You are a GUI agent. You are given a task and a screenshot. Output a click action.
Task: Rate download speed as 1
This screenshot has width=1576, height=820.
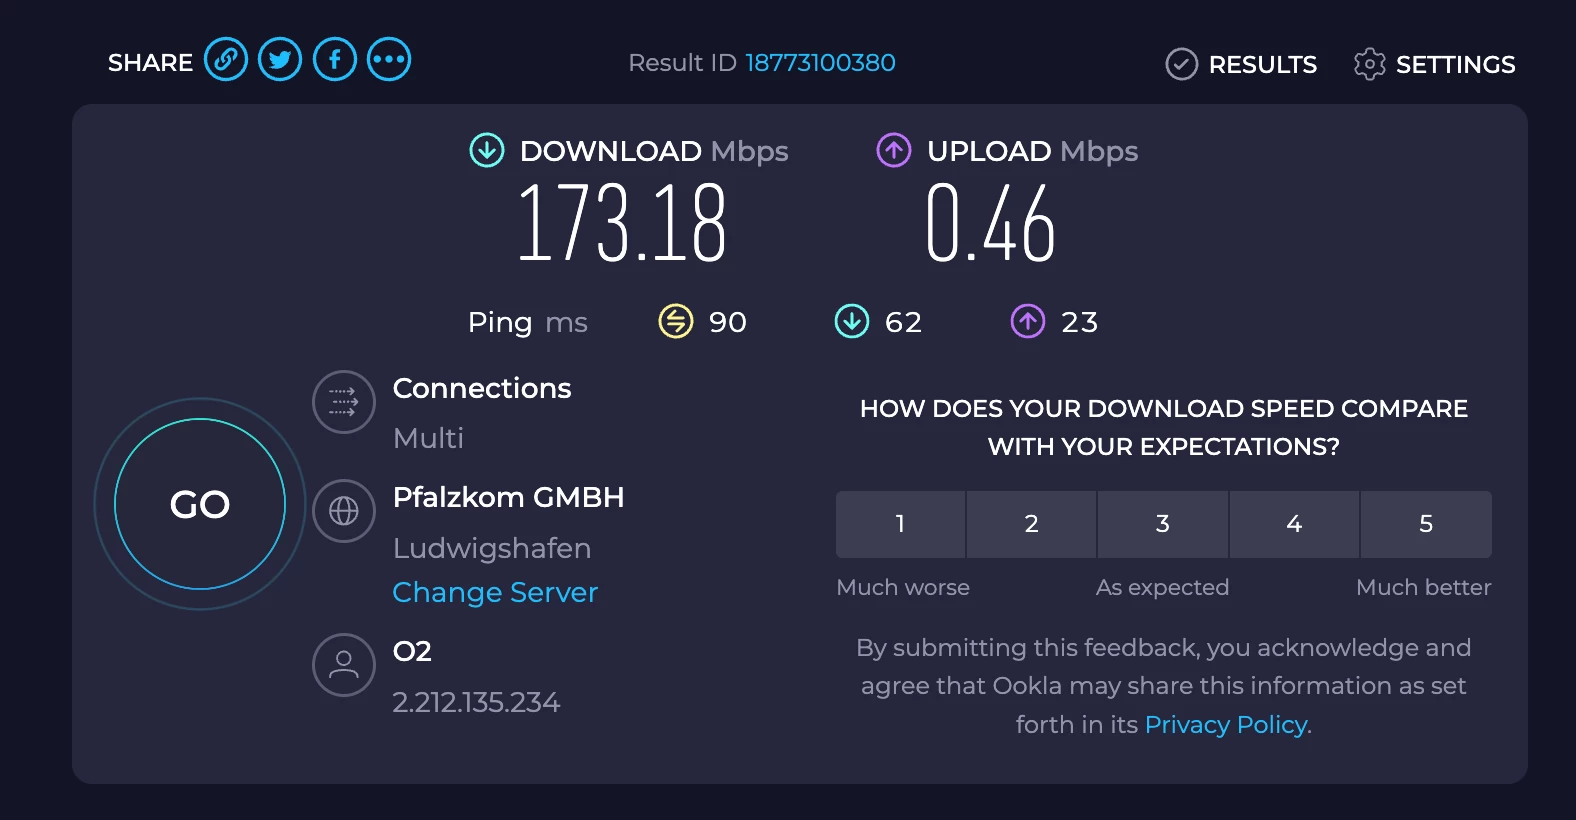coord(900,524)
